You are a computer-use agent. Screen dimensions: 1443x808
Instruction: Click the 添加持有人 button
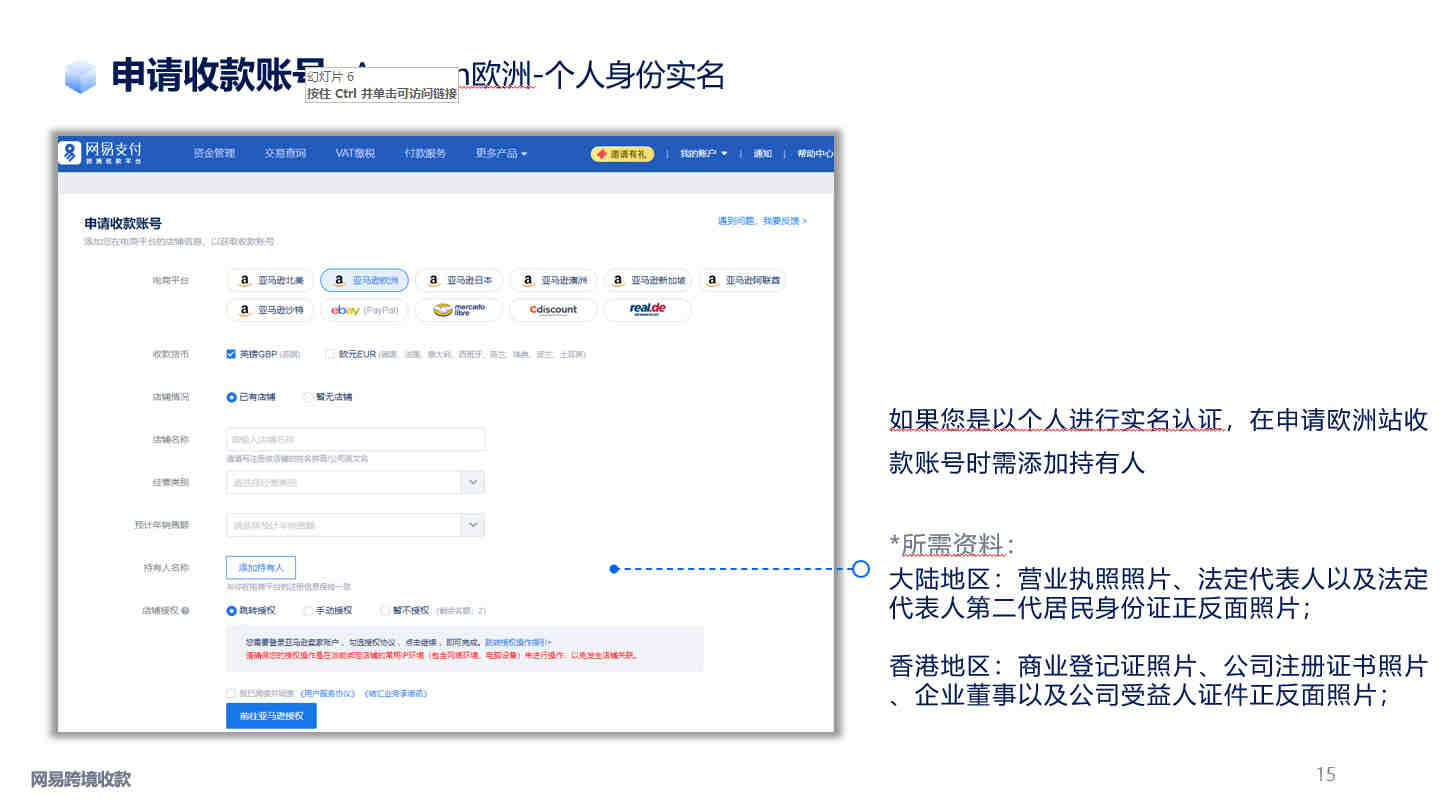(x=261, y=567)
